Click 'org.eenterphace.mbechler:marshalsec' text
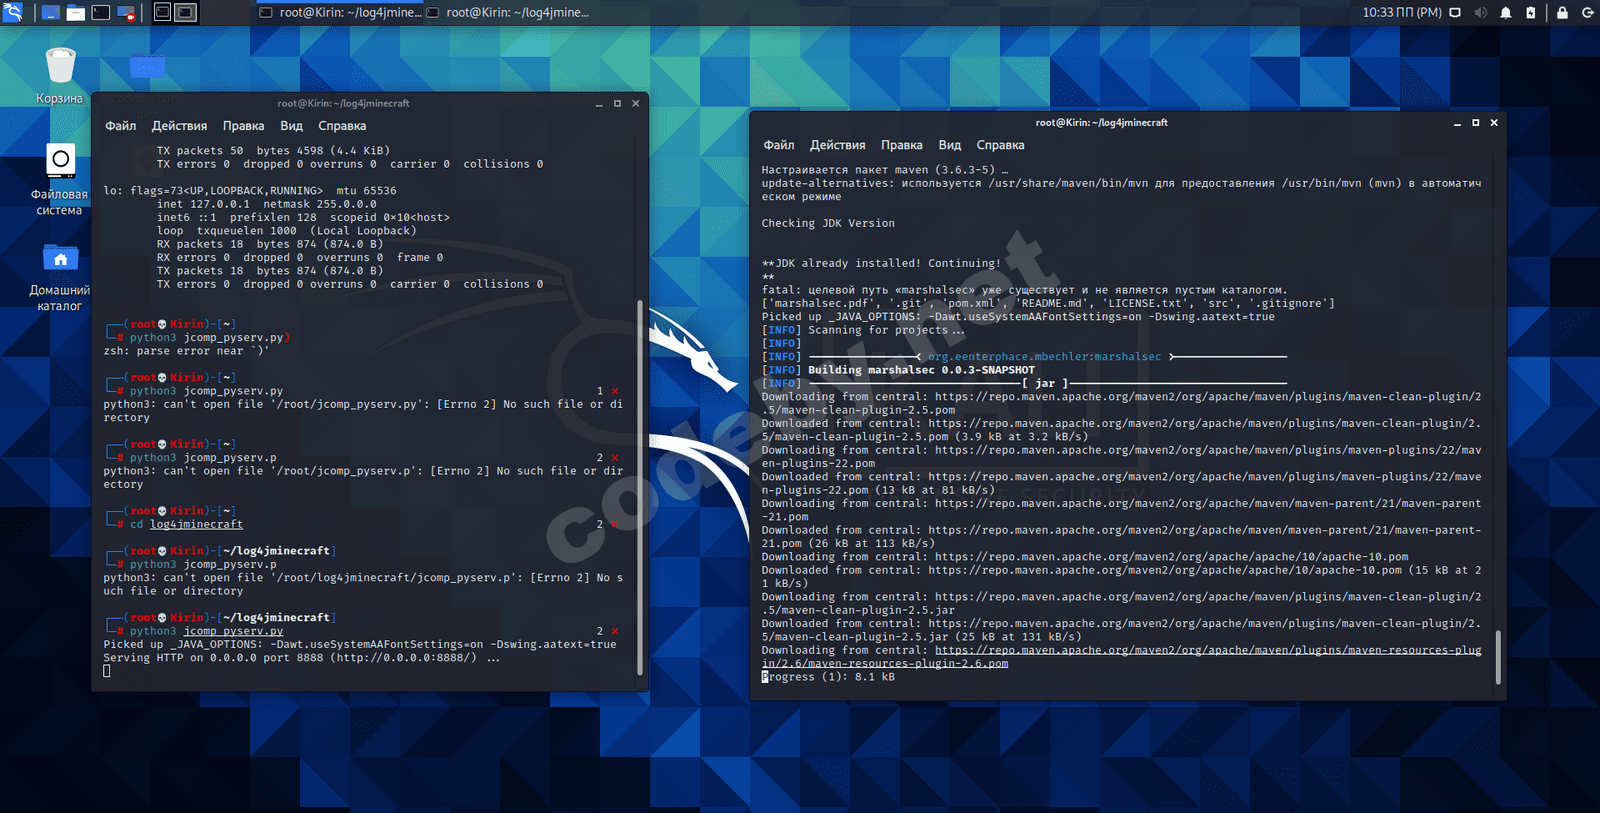The width and height of the screenshot is (1600, 813). point(1045,357)
